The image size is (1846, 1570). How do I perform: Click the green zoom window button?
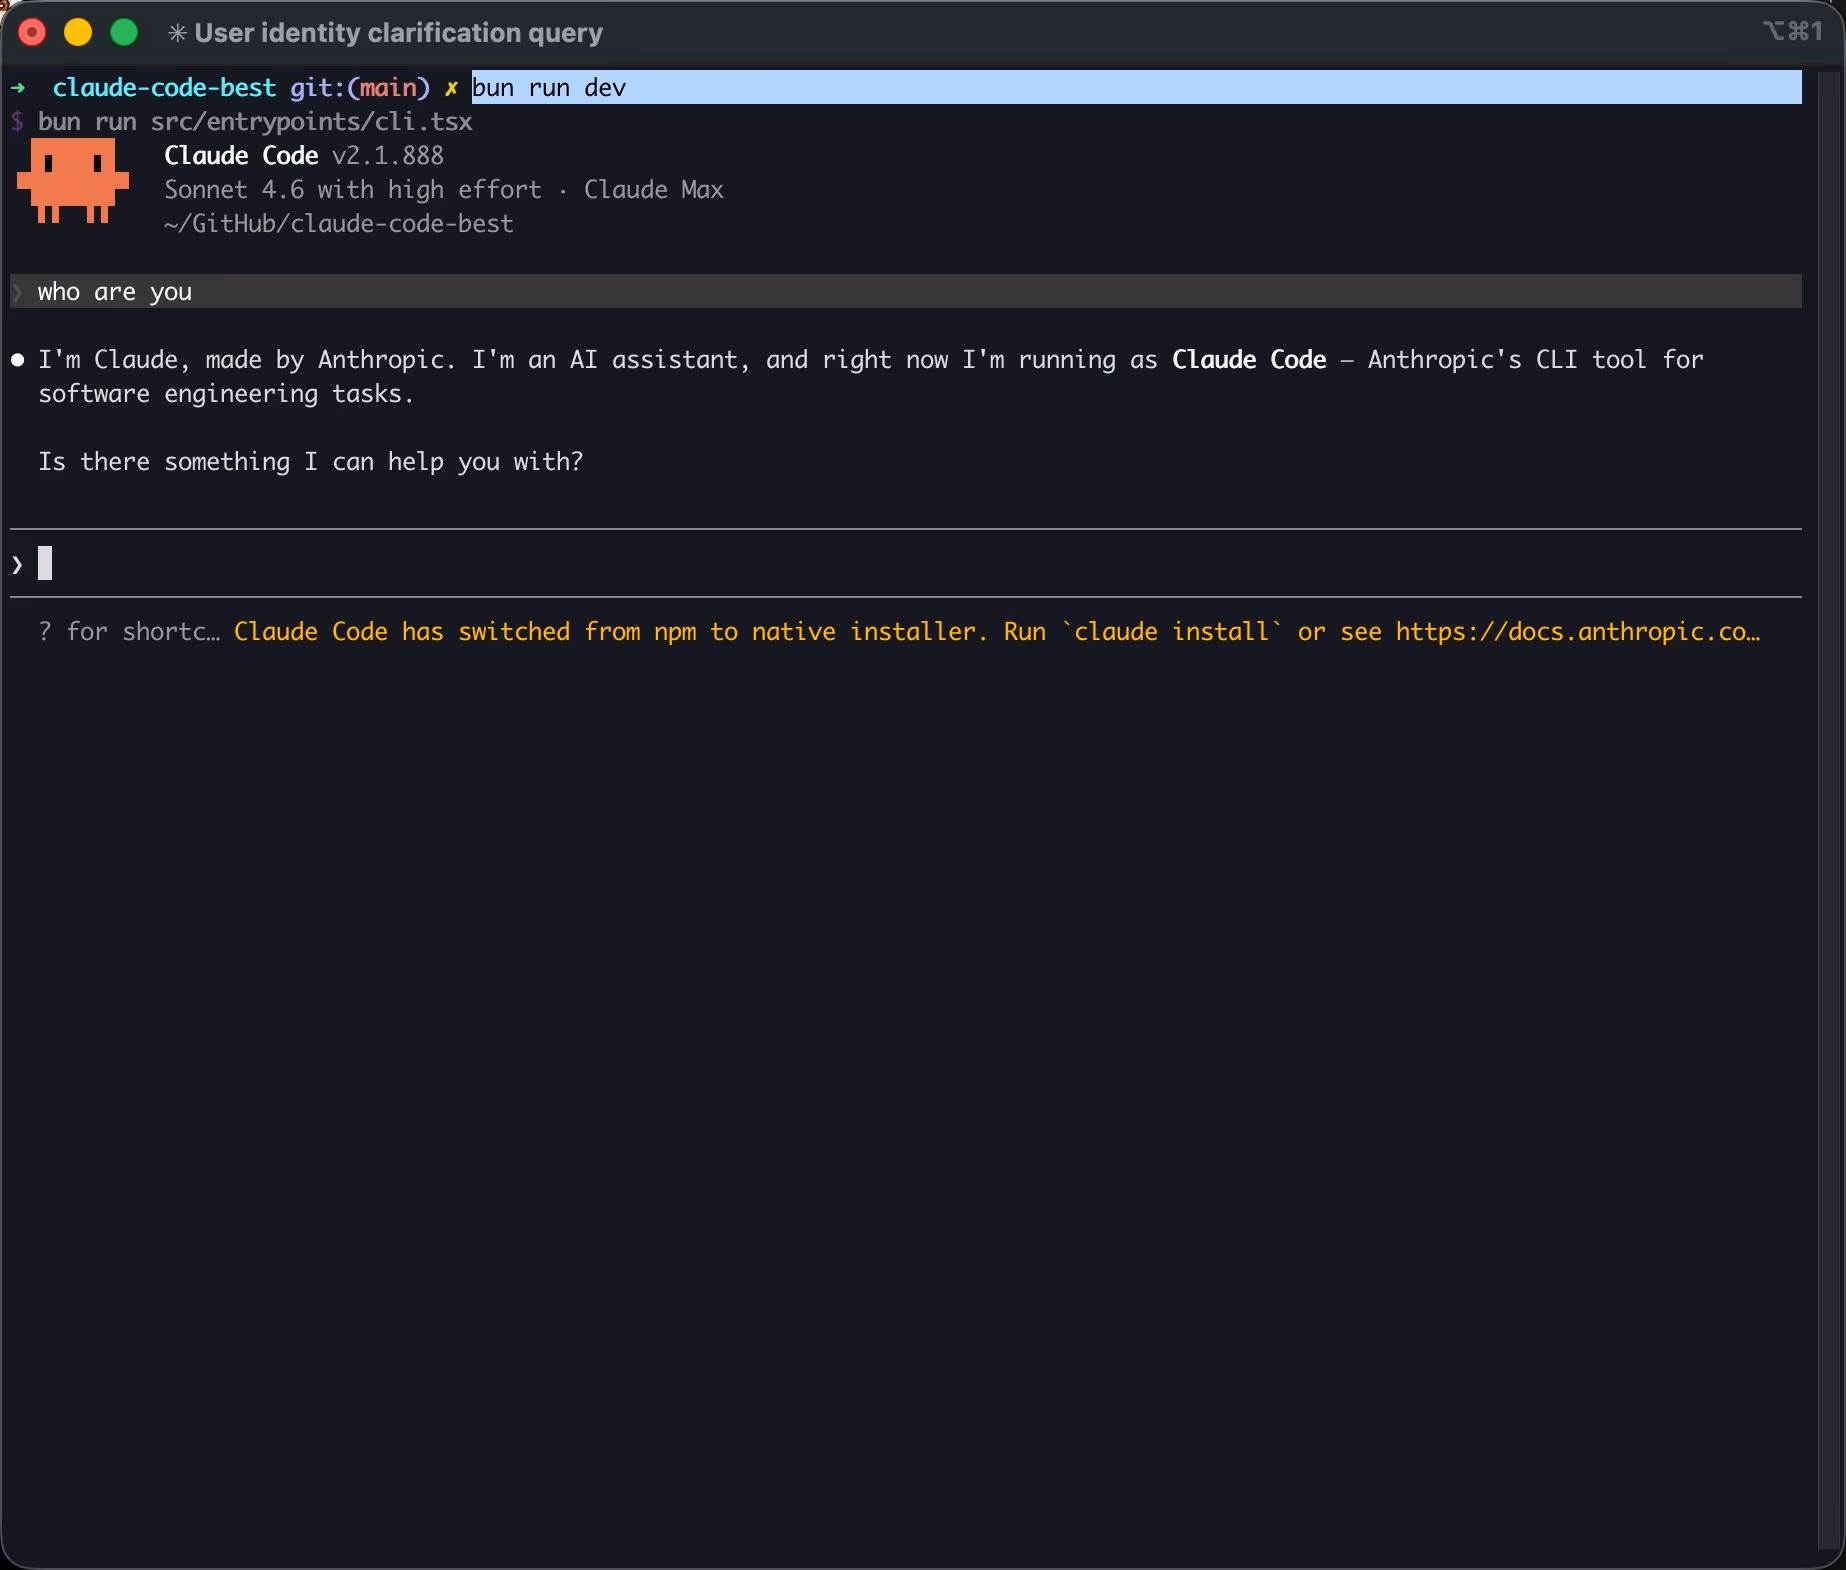tap(124, 33)
